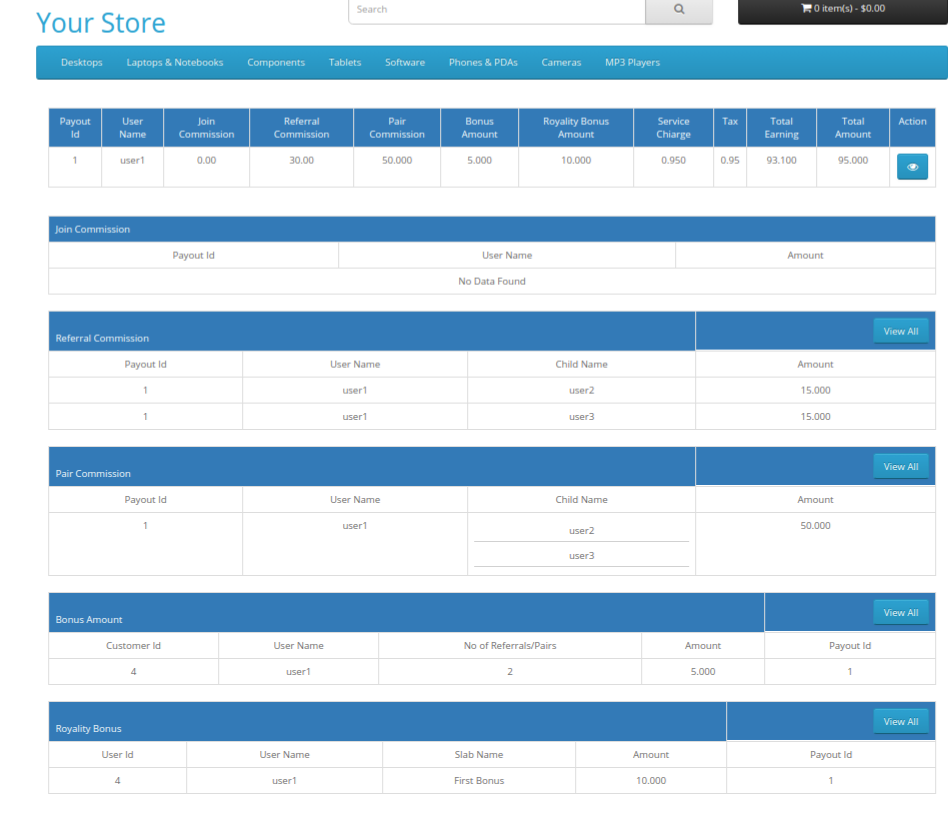Open the MP3 Players category
This screenshot has width=948, height=826.
coord(632,62)
